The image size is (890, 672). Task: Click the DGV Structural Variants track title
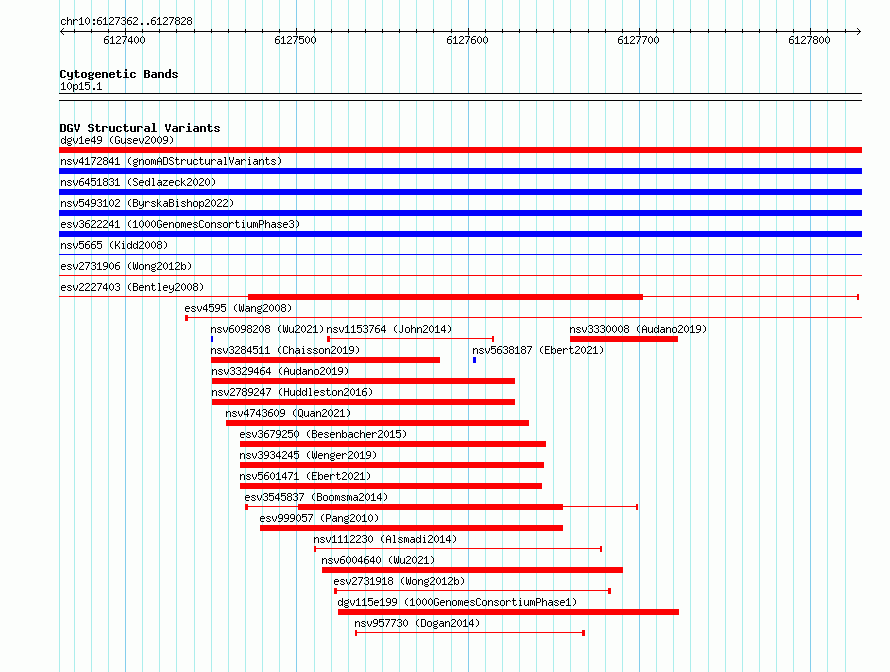click(x=140, y=128)
